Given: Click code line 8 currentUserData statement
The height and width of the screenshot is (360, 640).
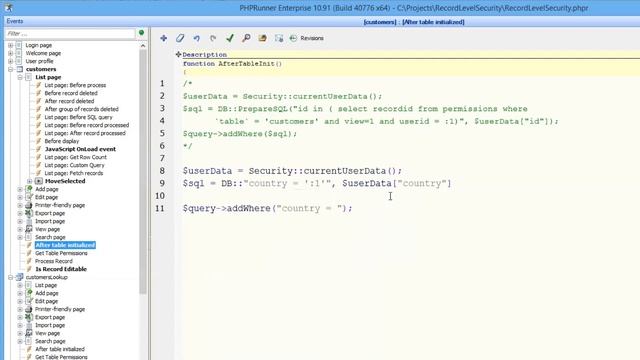Looking at the screenshot, I should coord(292,171).
